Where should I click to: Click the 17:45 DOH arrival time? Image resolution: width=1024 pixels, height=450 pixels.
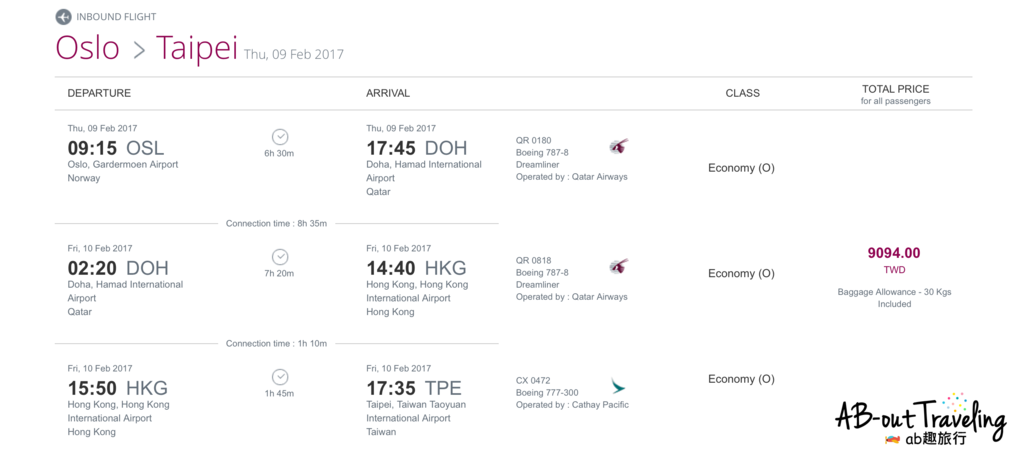pos(417,148)
